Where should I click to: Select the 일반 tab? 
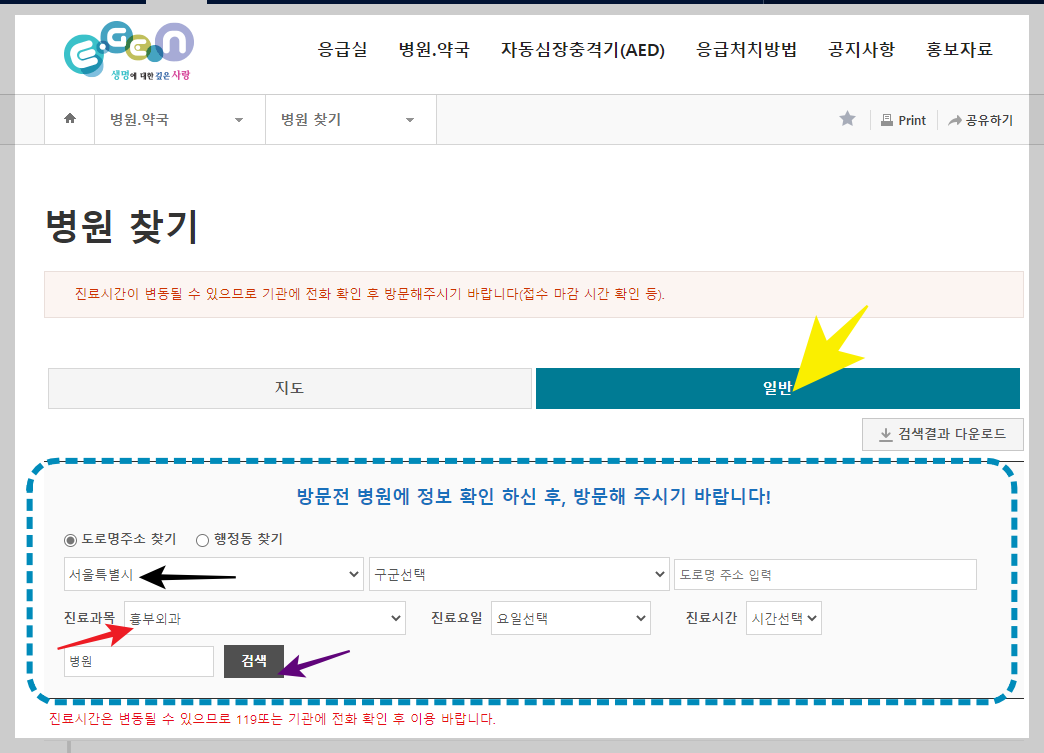pyautogui.click(x=777, y=388)
